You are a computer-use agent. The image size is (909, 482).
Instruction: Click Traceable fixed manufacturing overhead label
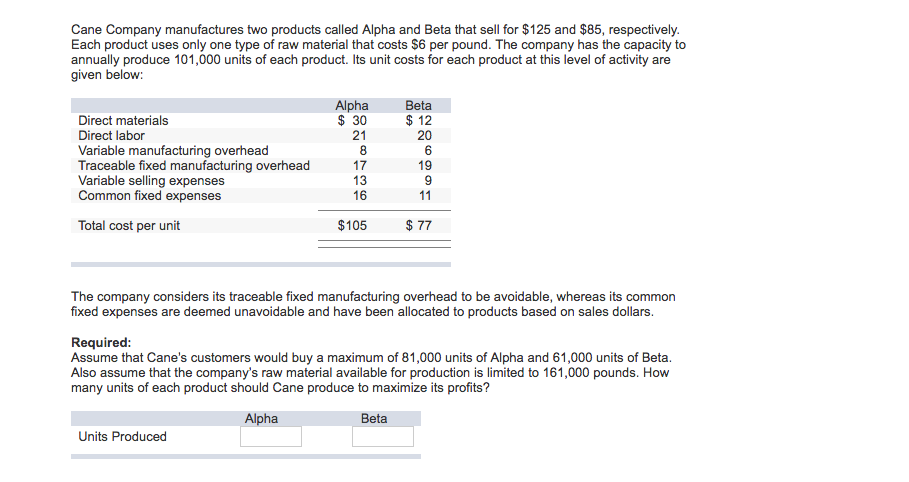pyautogui.click(x=194, y=166)
